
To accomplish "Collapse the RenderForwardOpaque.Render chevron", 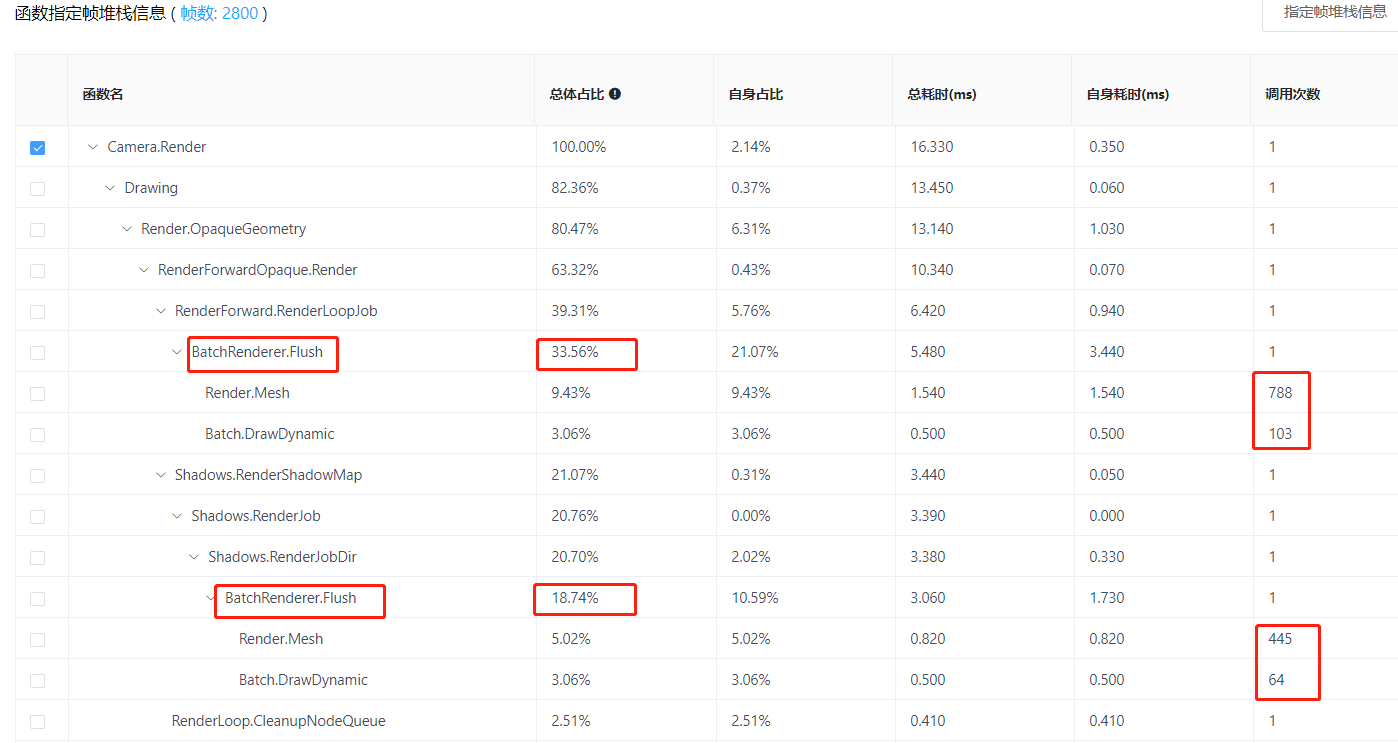I will coord(144,270).
